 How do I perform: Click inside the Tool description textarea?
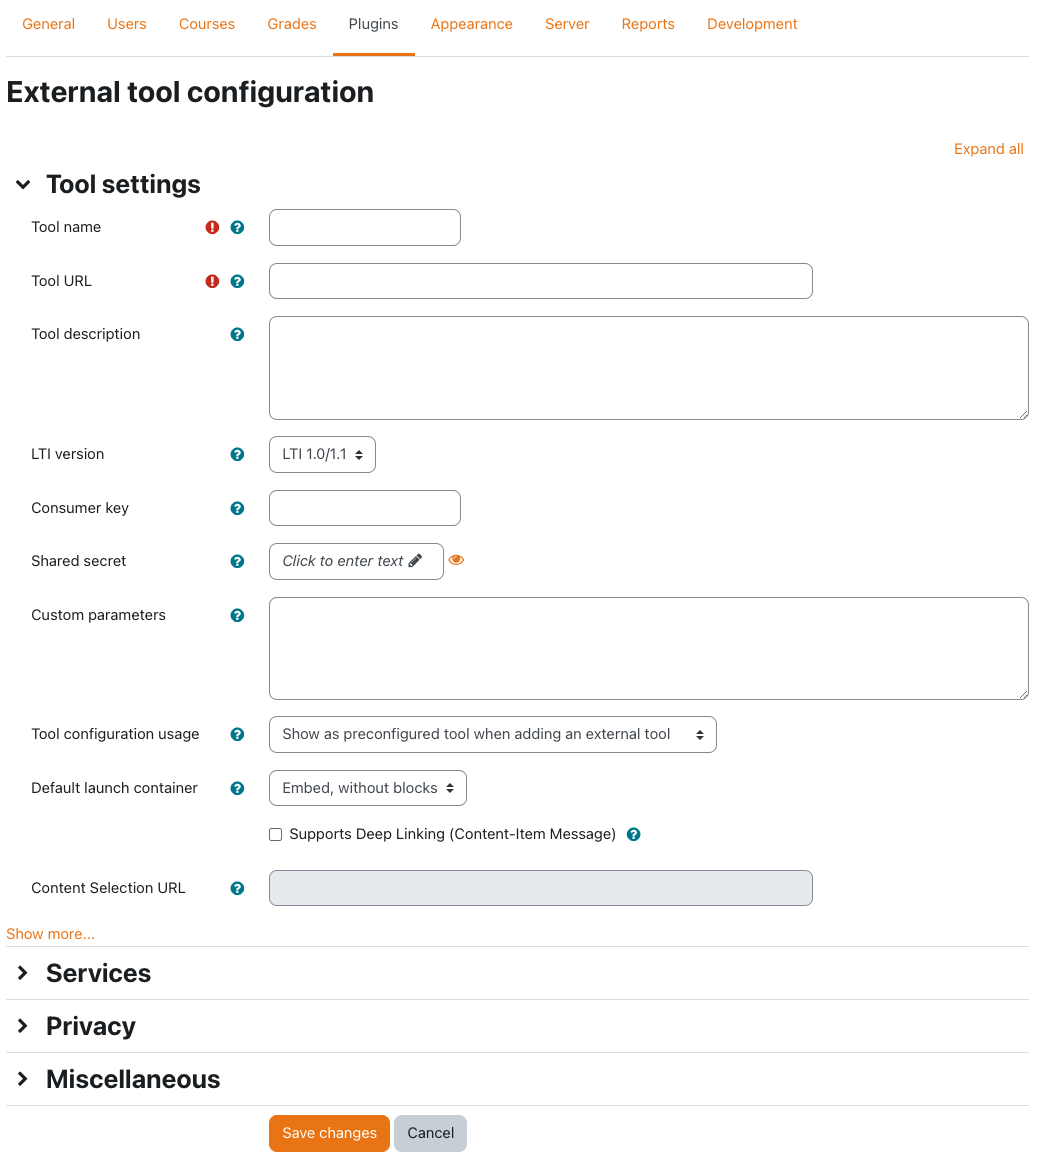tap(648, 367)
